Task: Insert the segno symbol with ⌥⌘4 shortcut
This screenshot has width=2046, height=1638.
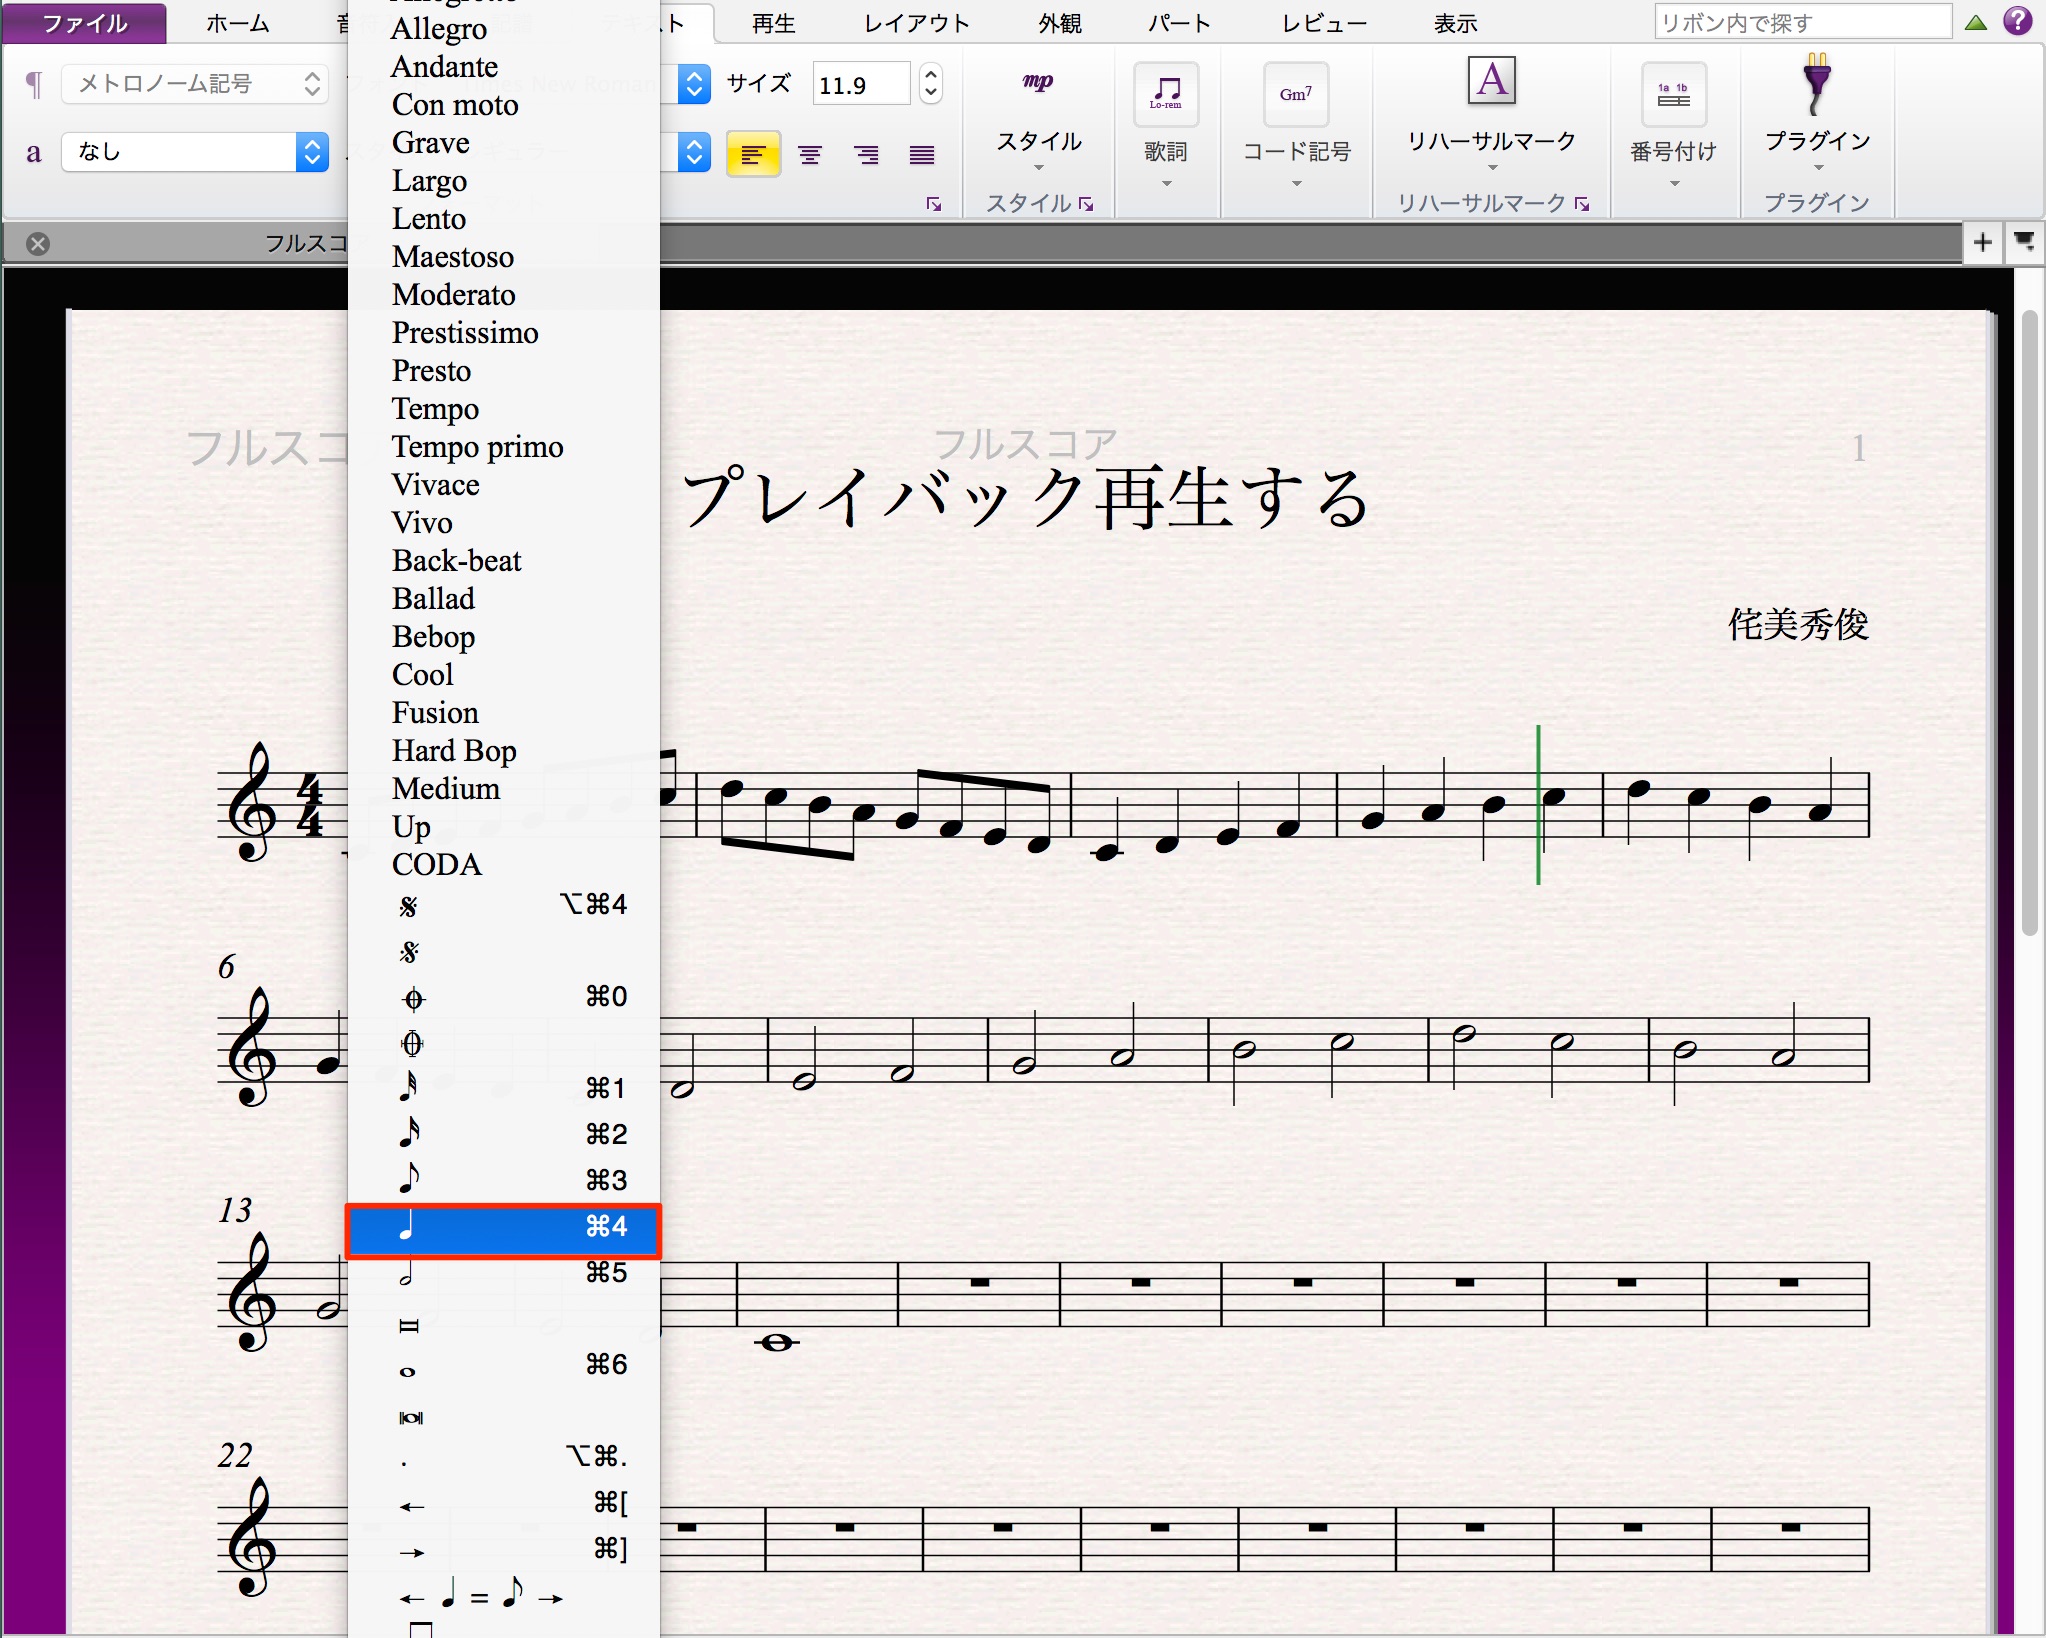Action: click(x=503, y=905)
